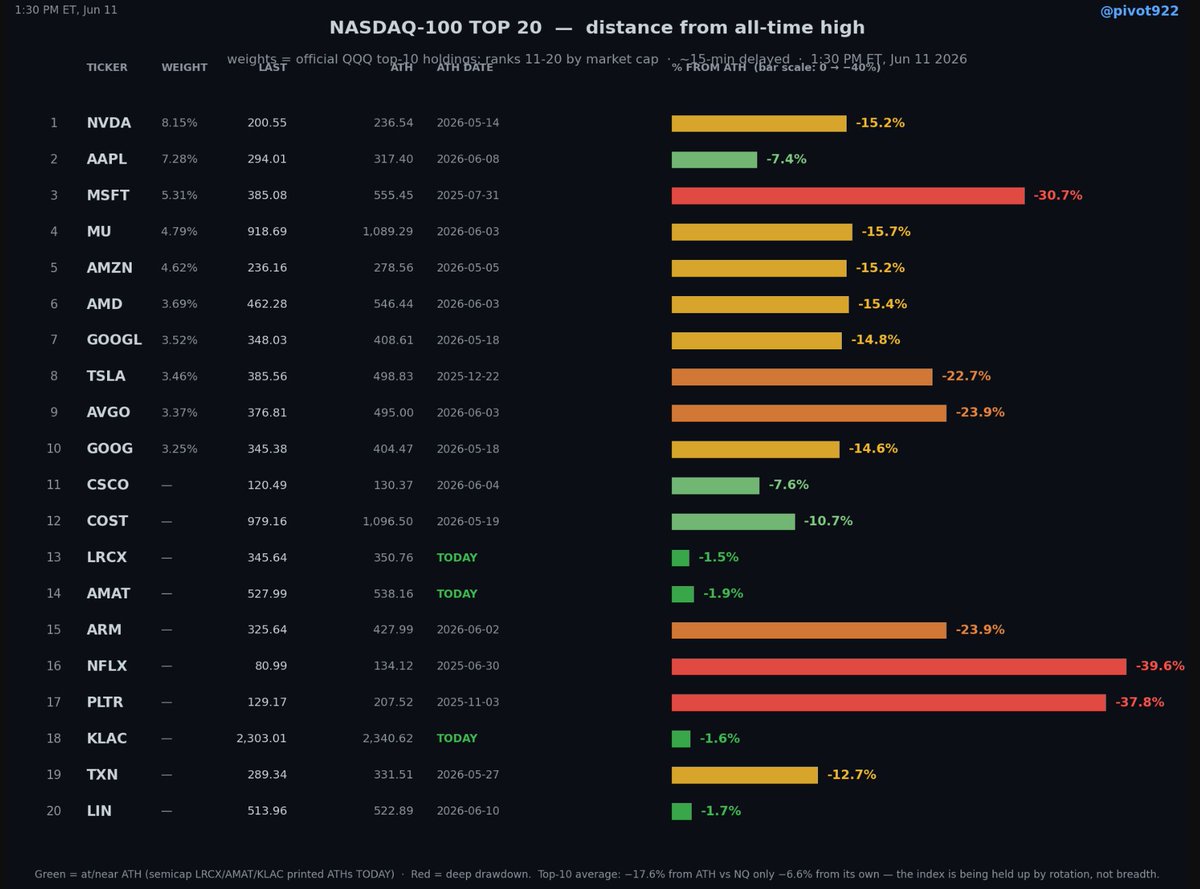Click the footer note about rotation
Viewport: 1200px width, 889px height.
597,874
